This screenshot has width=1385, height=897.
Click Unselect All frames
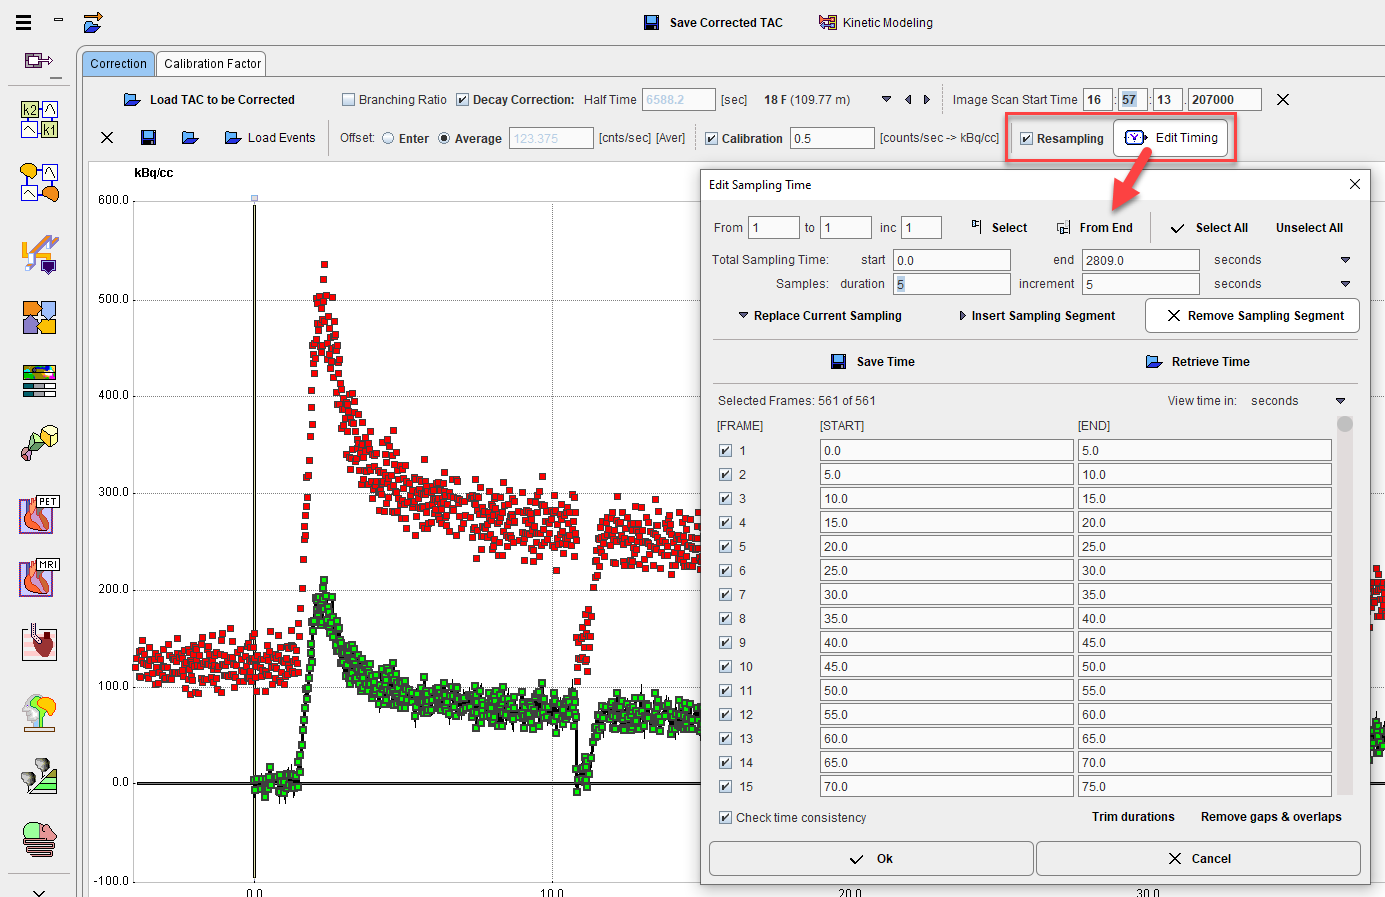[x=1309, y=228]
